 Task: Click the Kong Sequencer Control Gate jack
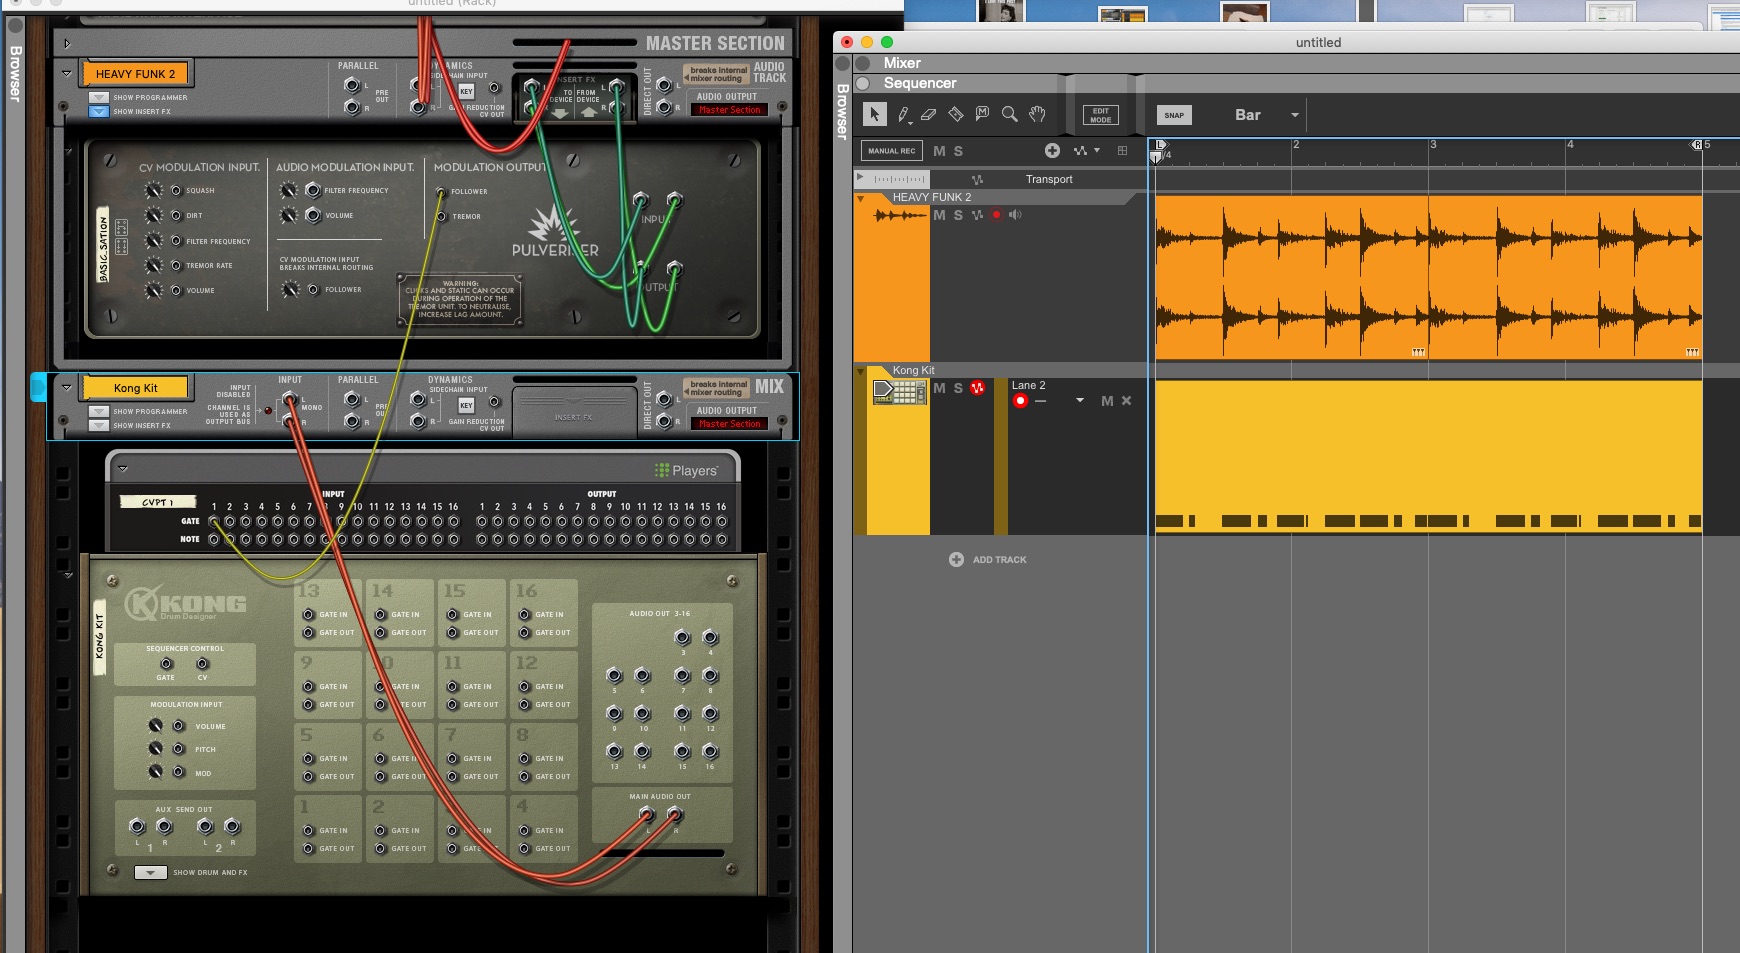tap(166, 664)
